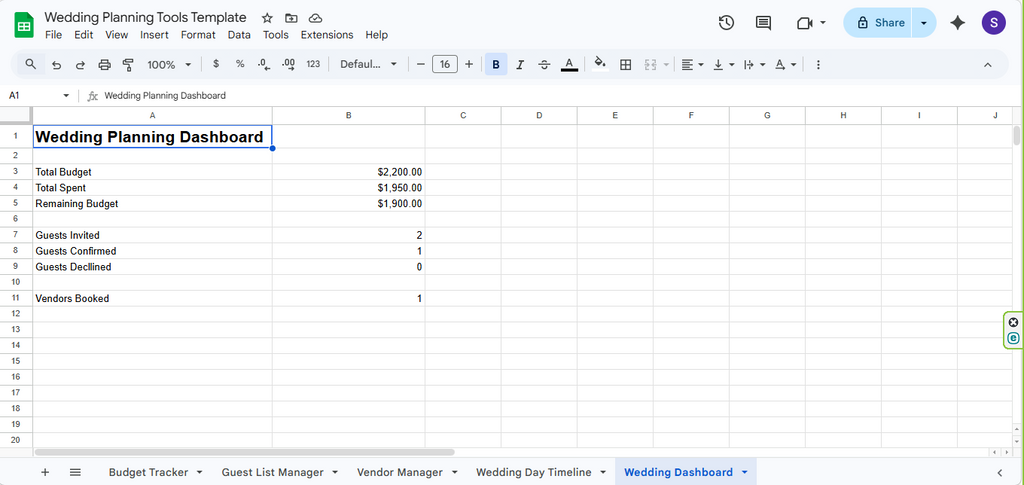Redo the last action
Viewport: 1024px width, 485px height.
[80, 65]
